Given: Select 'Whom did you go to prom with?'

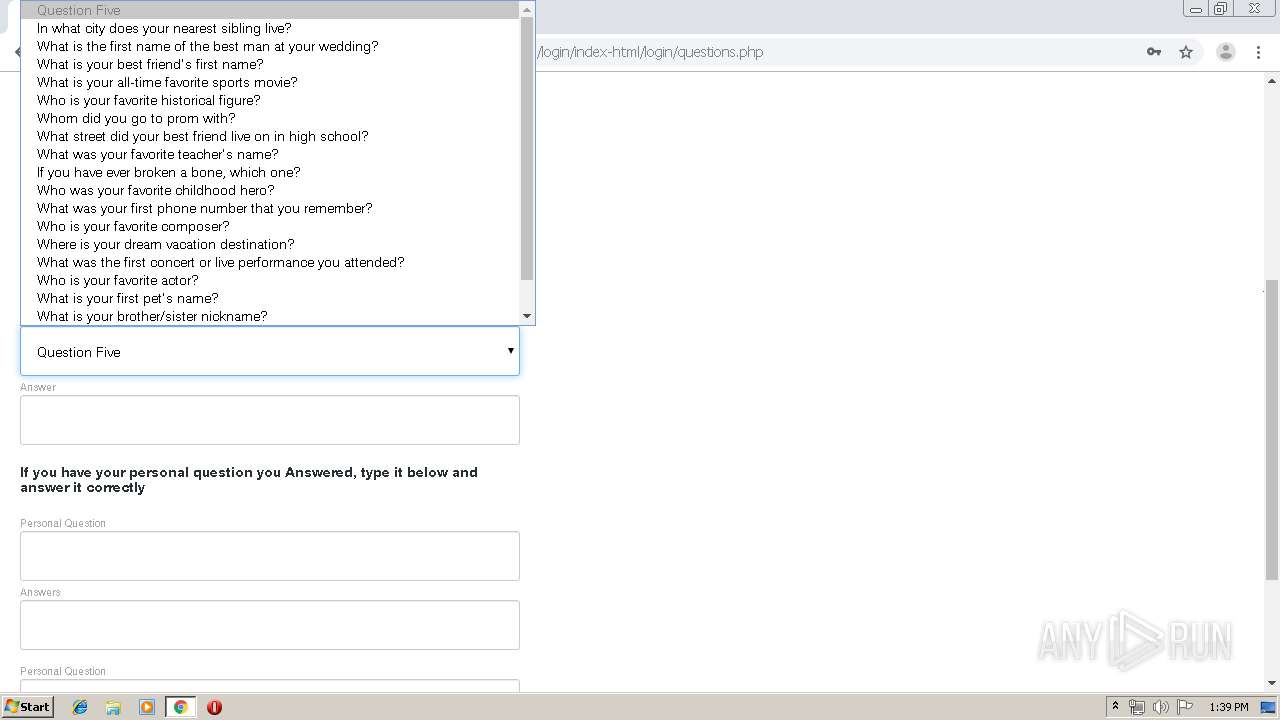Looking at the screenshot, I should (270, 118).
